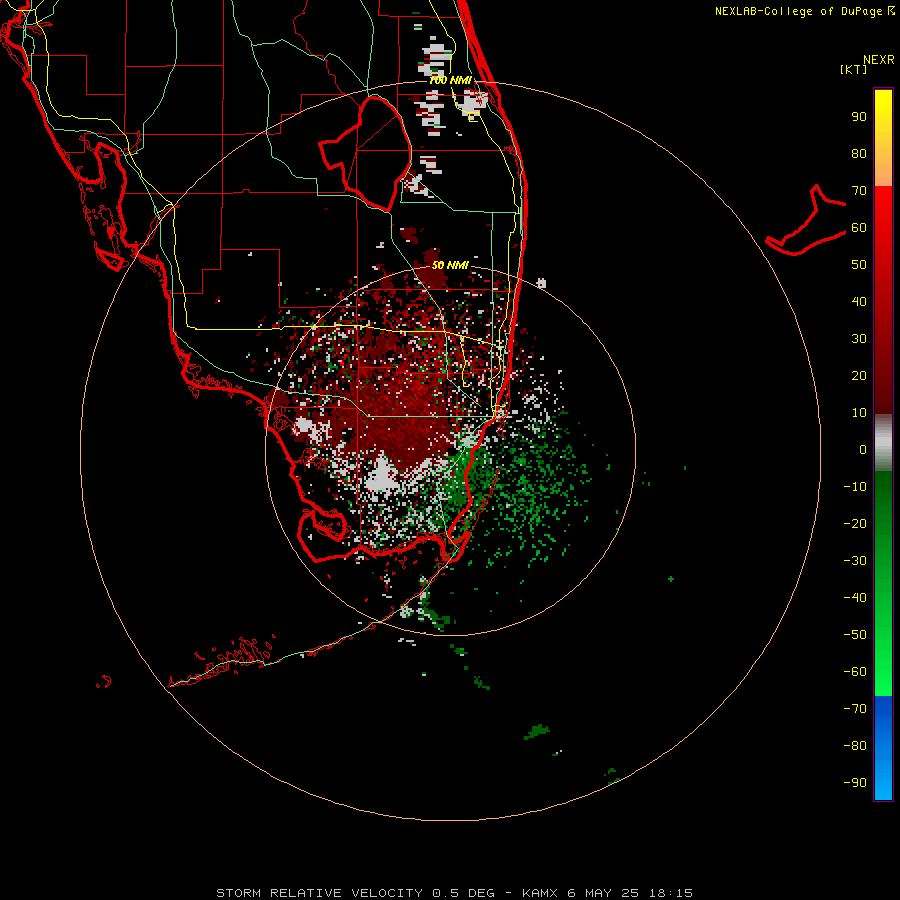Image resolution: width=900 pixels, height=900 pixels.
Task: Click the -60 tick label on the scale
Action: 855,672
